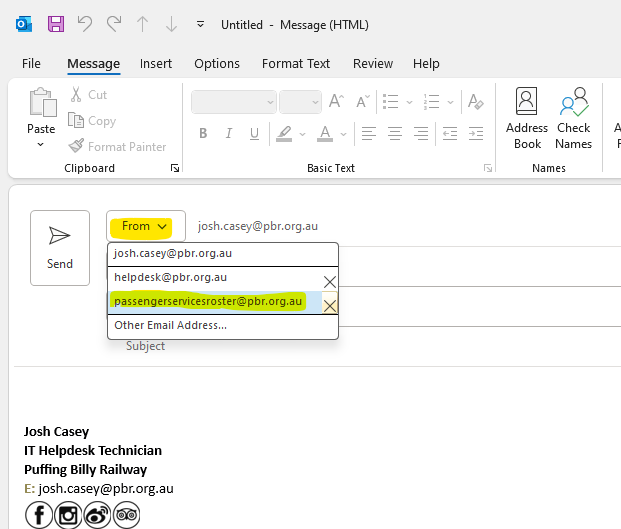This screenshot has width=621, height=529.
Task: Expand highlight color options arrow
Action: pyautogui.click(x=303, y=134)
